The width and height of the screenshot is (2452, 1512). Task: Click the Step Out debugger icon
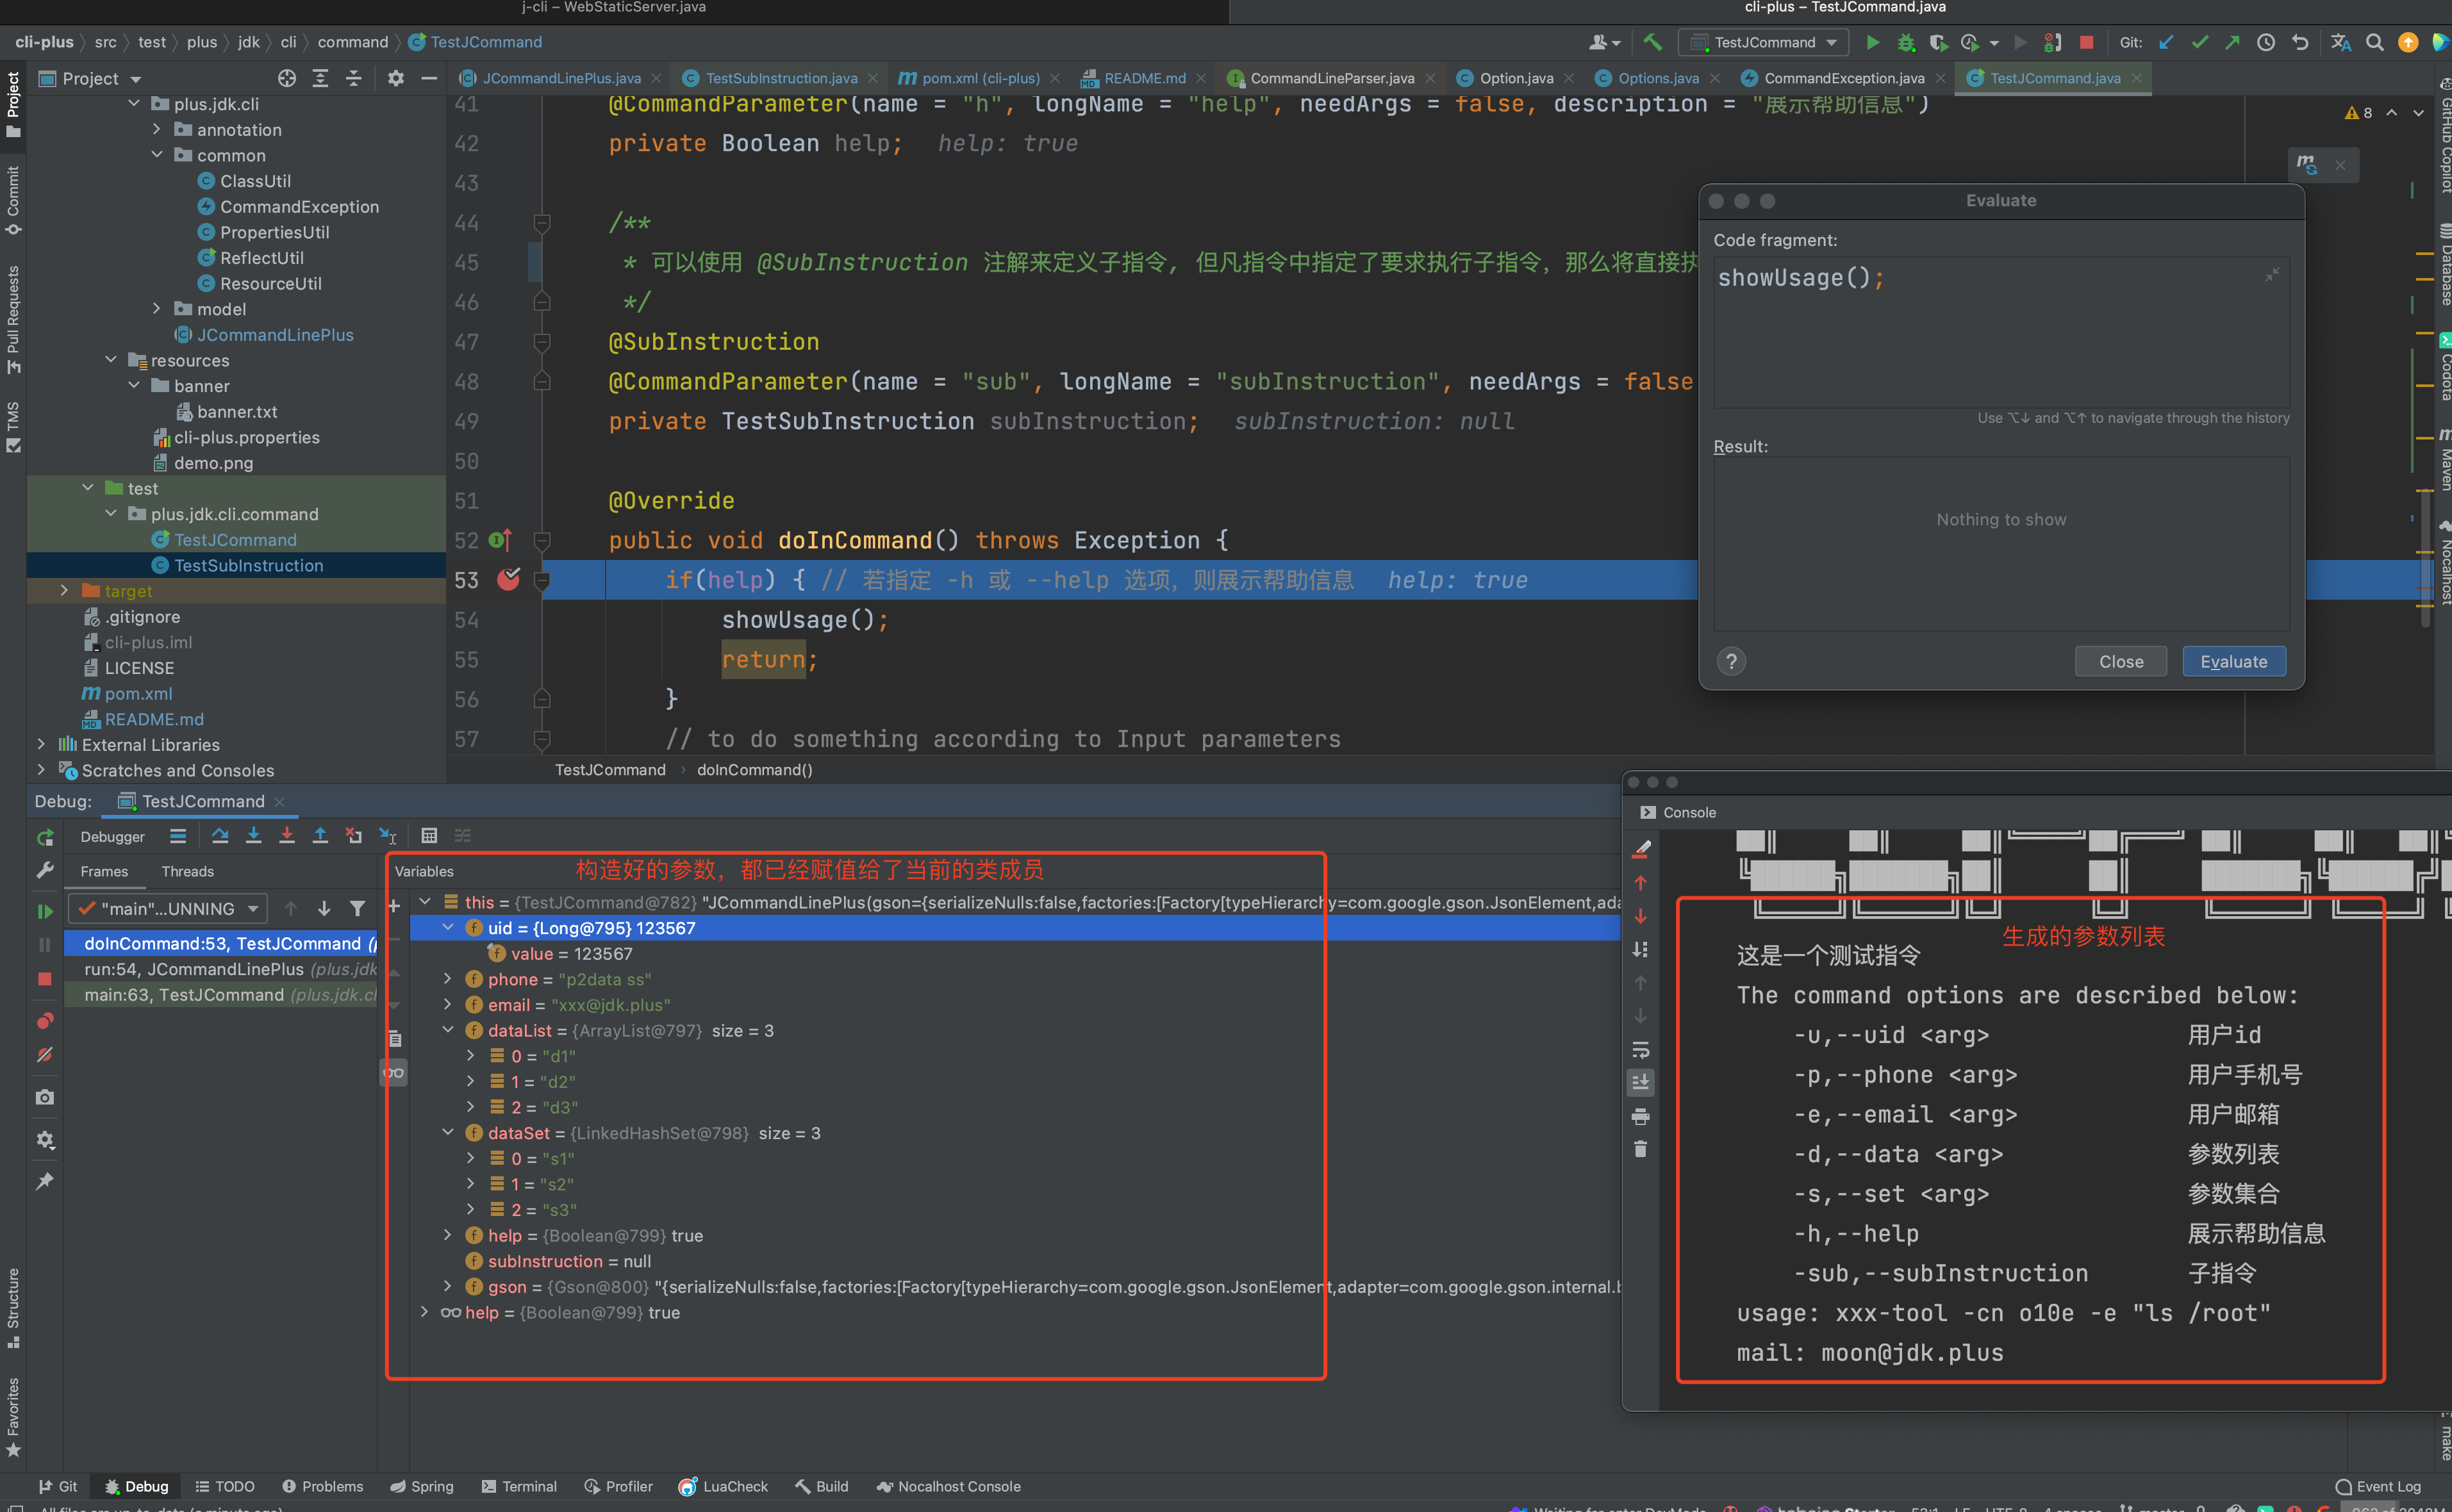(x=320, y=836)
